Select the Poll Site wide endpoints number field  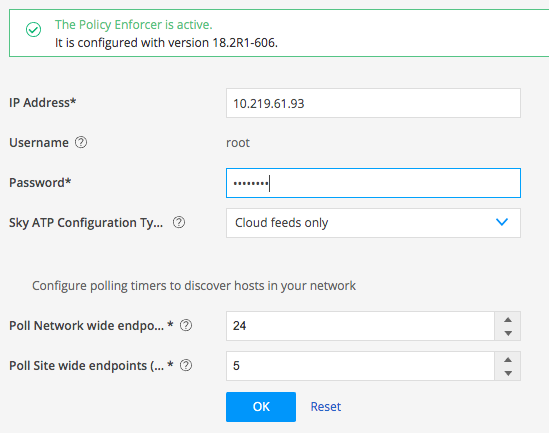360,366
